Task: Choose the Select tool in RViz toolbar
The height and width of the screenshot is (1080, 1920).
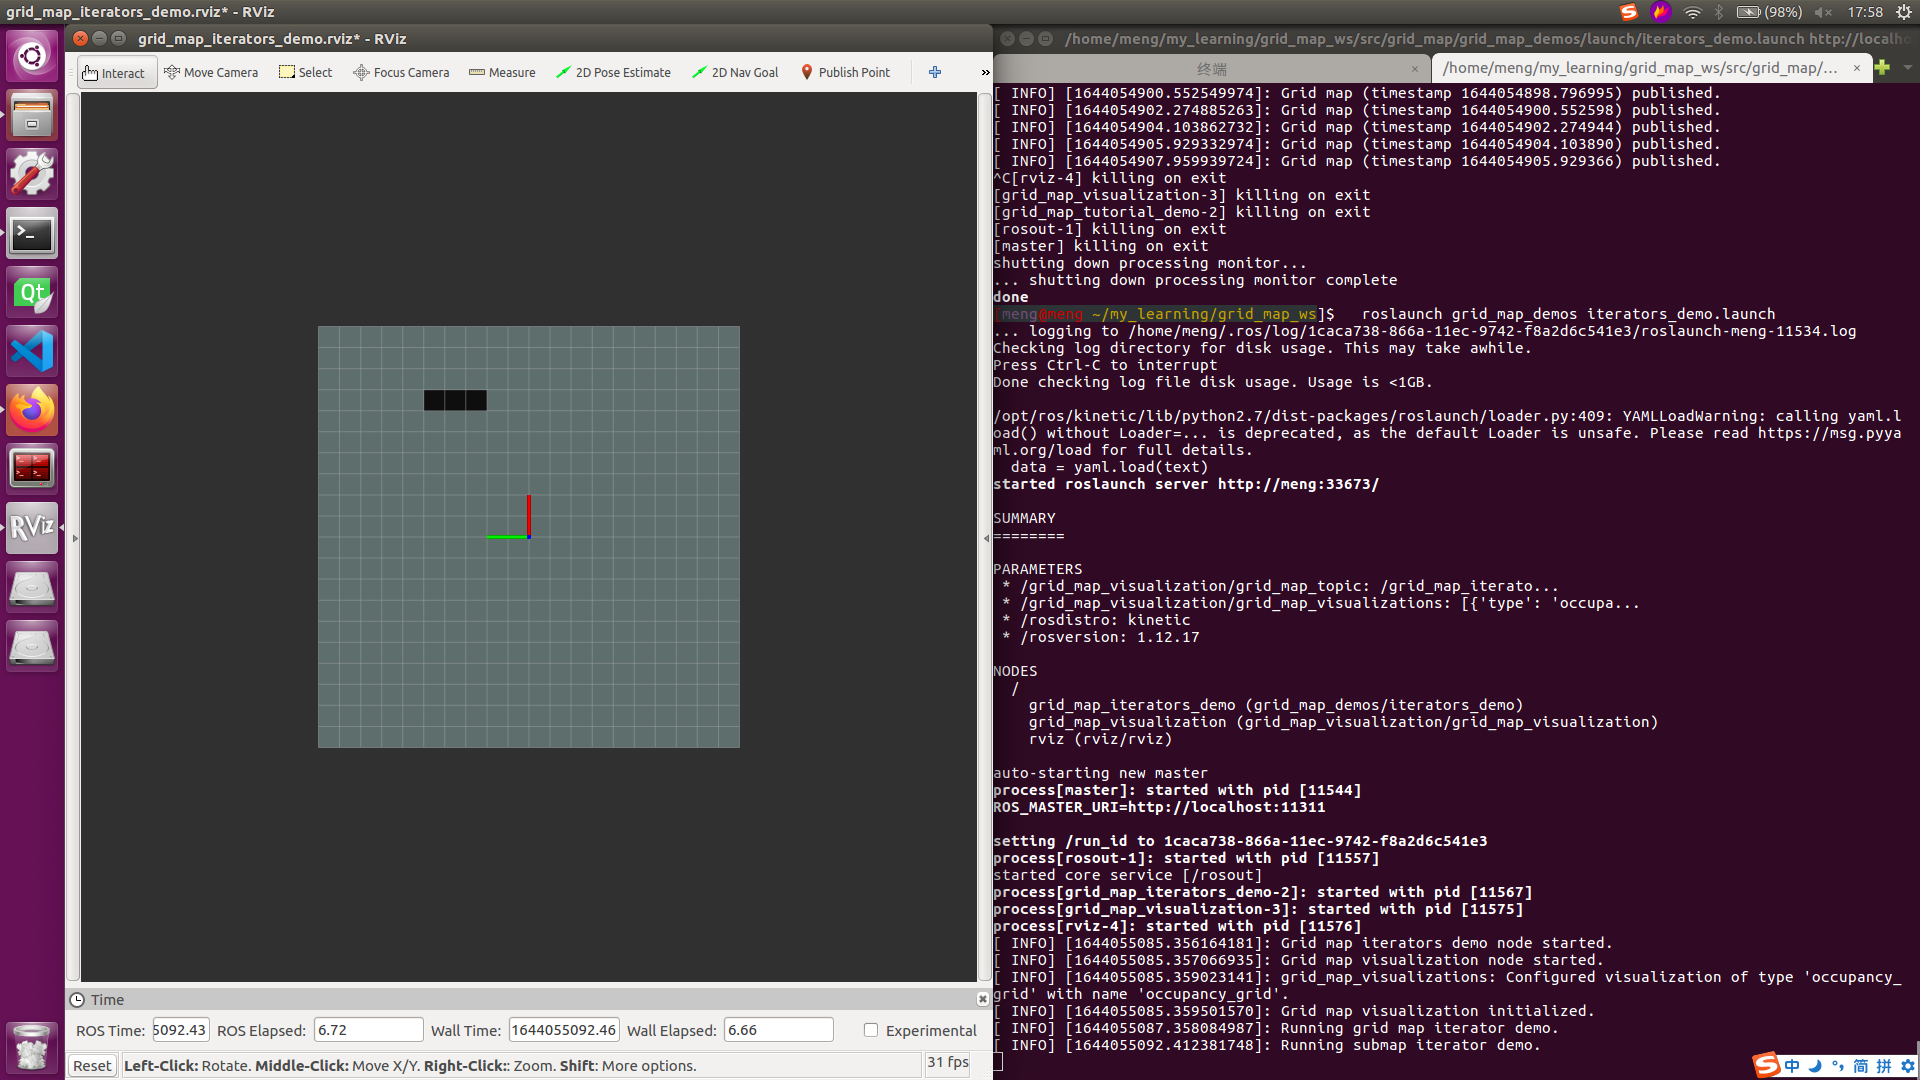Action: [306, 73]
